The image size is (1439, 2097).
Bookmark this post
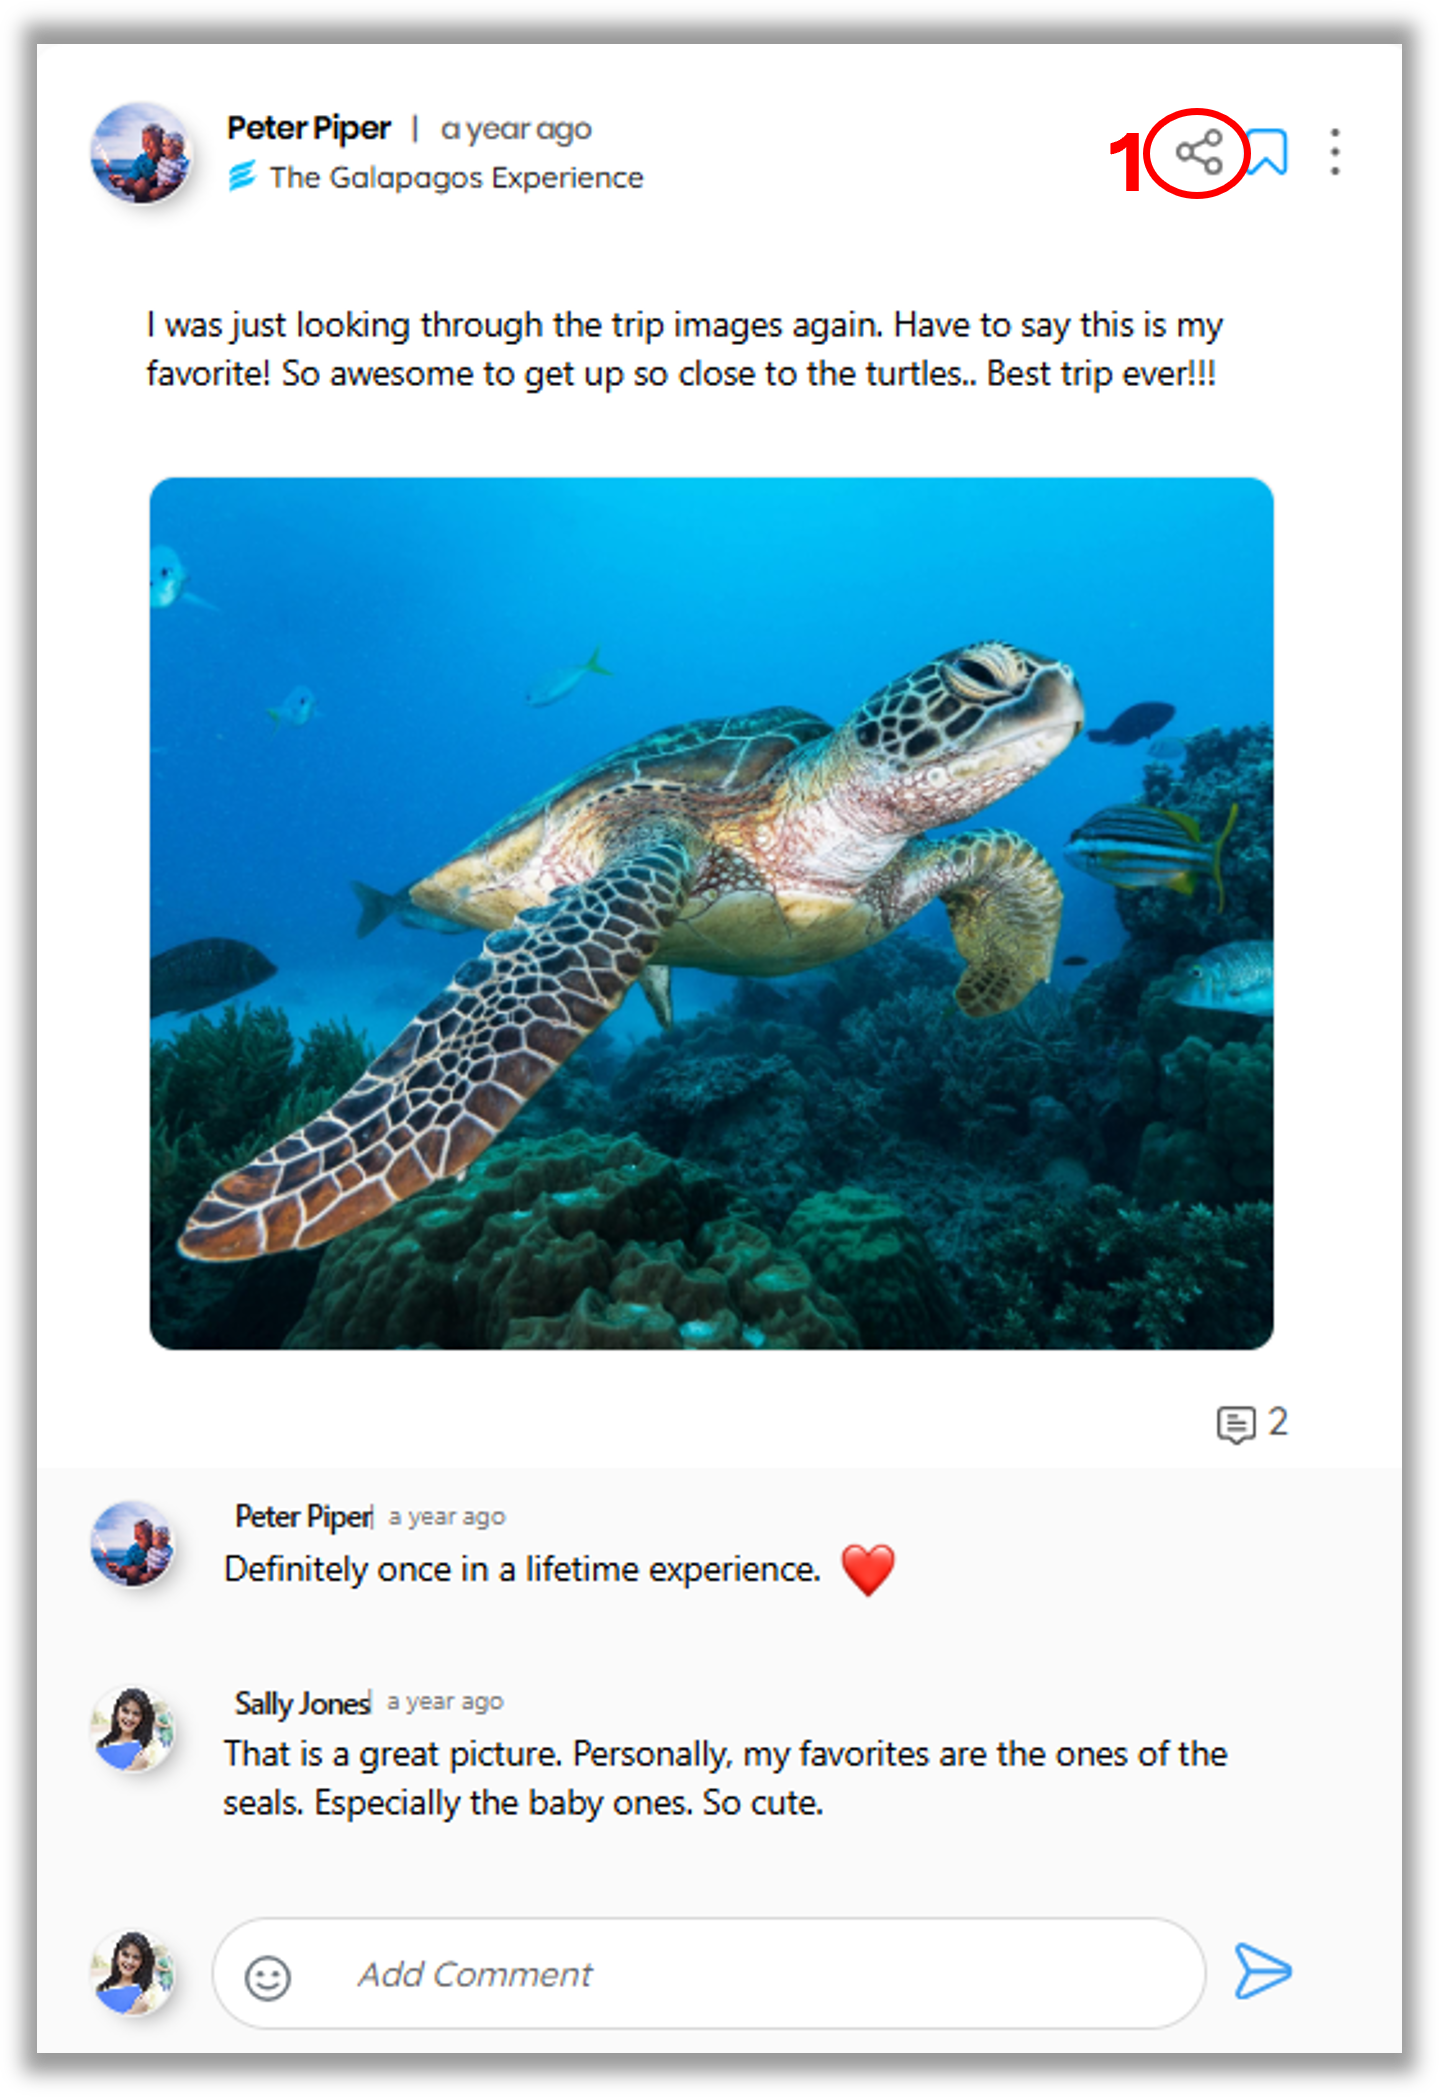point(1268,153)
